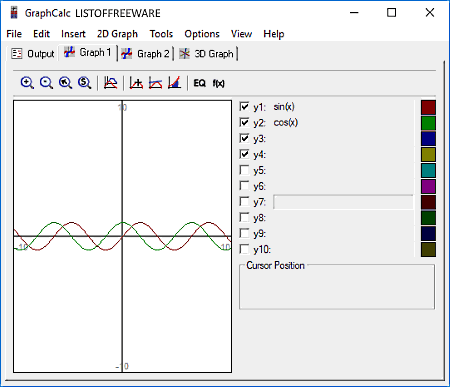Enable the y7 equation checkbox
Image resolution: width=450 pixels, height=387 pixels.
[x=244, y=202]
